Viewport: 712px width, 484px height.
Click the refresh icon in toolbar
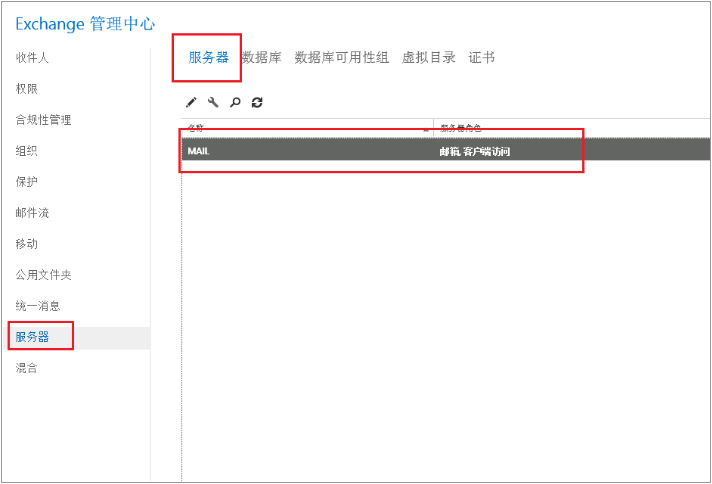257,102
